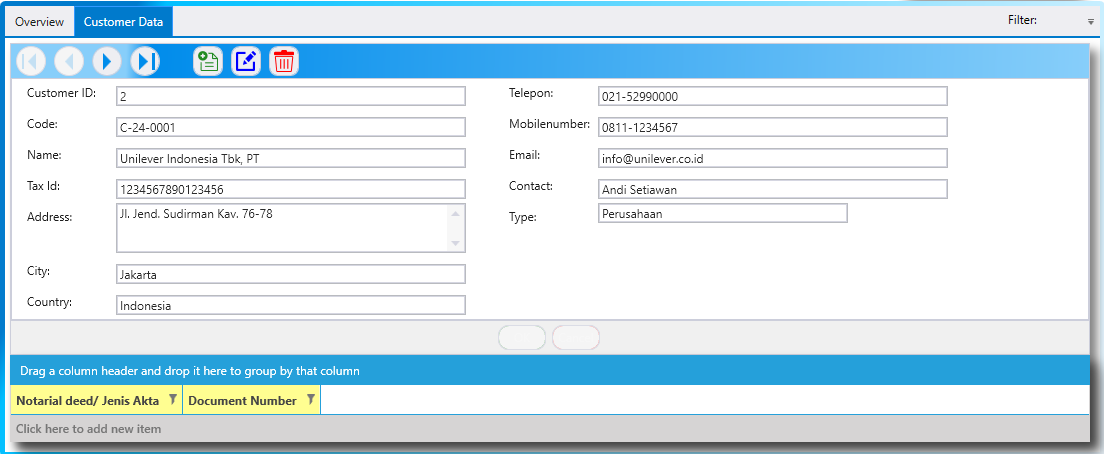This screenshot has width=1104, height=454.
Task: Go to the first record
Action: click(x=30, y=61)
